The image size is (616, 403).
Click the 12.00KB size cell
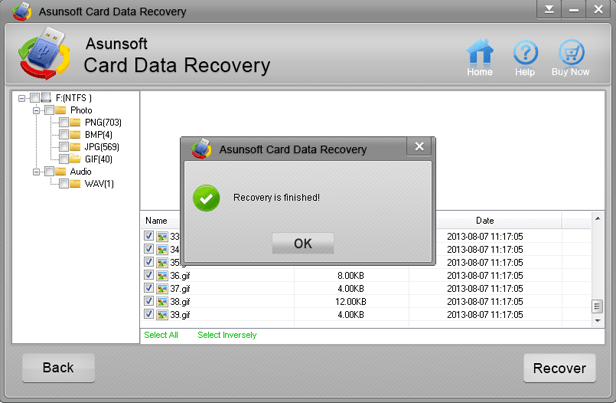pyautogui.click(x=351, y=302)
